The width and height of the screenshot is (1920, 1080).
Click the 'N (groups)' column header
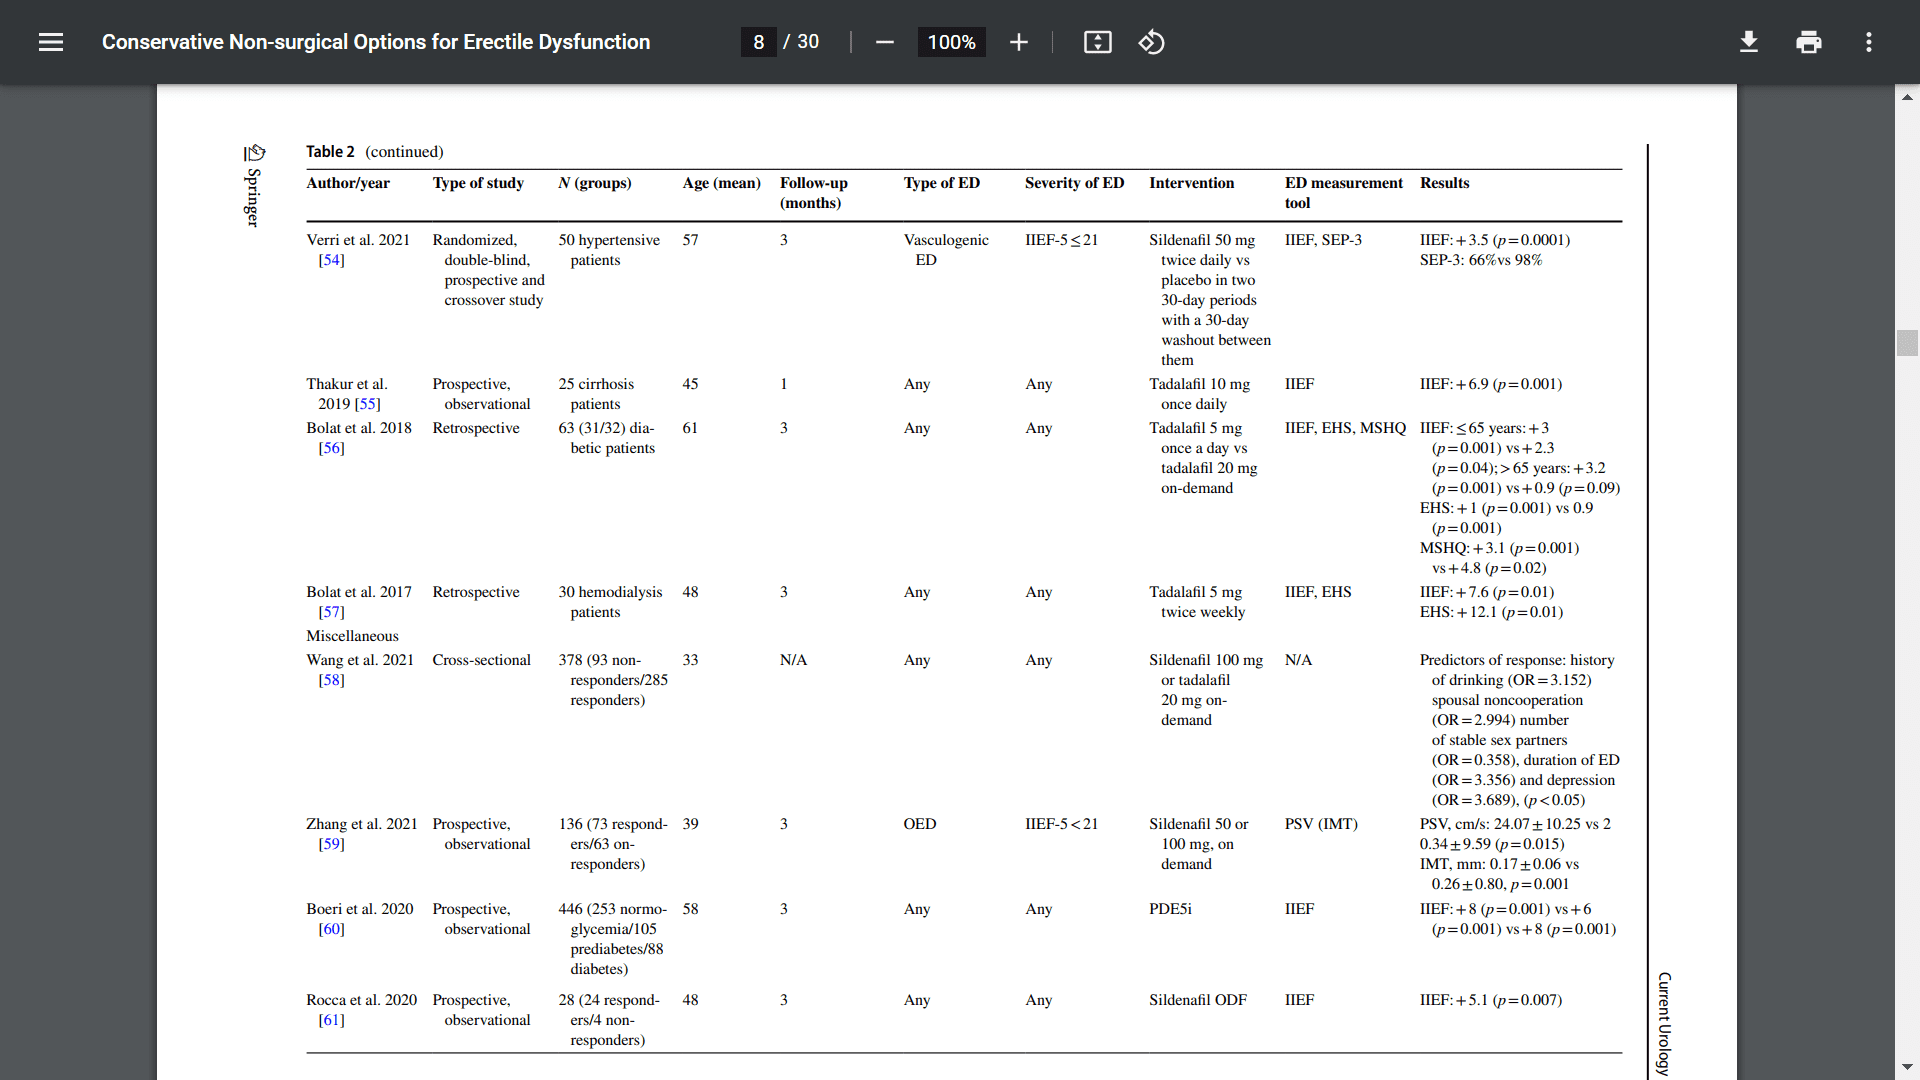[x=595, y=183]
